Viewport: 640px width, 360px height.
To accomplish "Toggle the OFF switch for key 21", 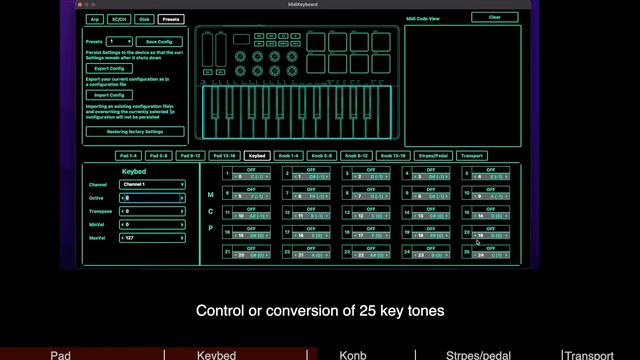I will 251,248.
